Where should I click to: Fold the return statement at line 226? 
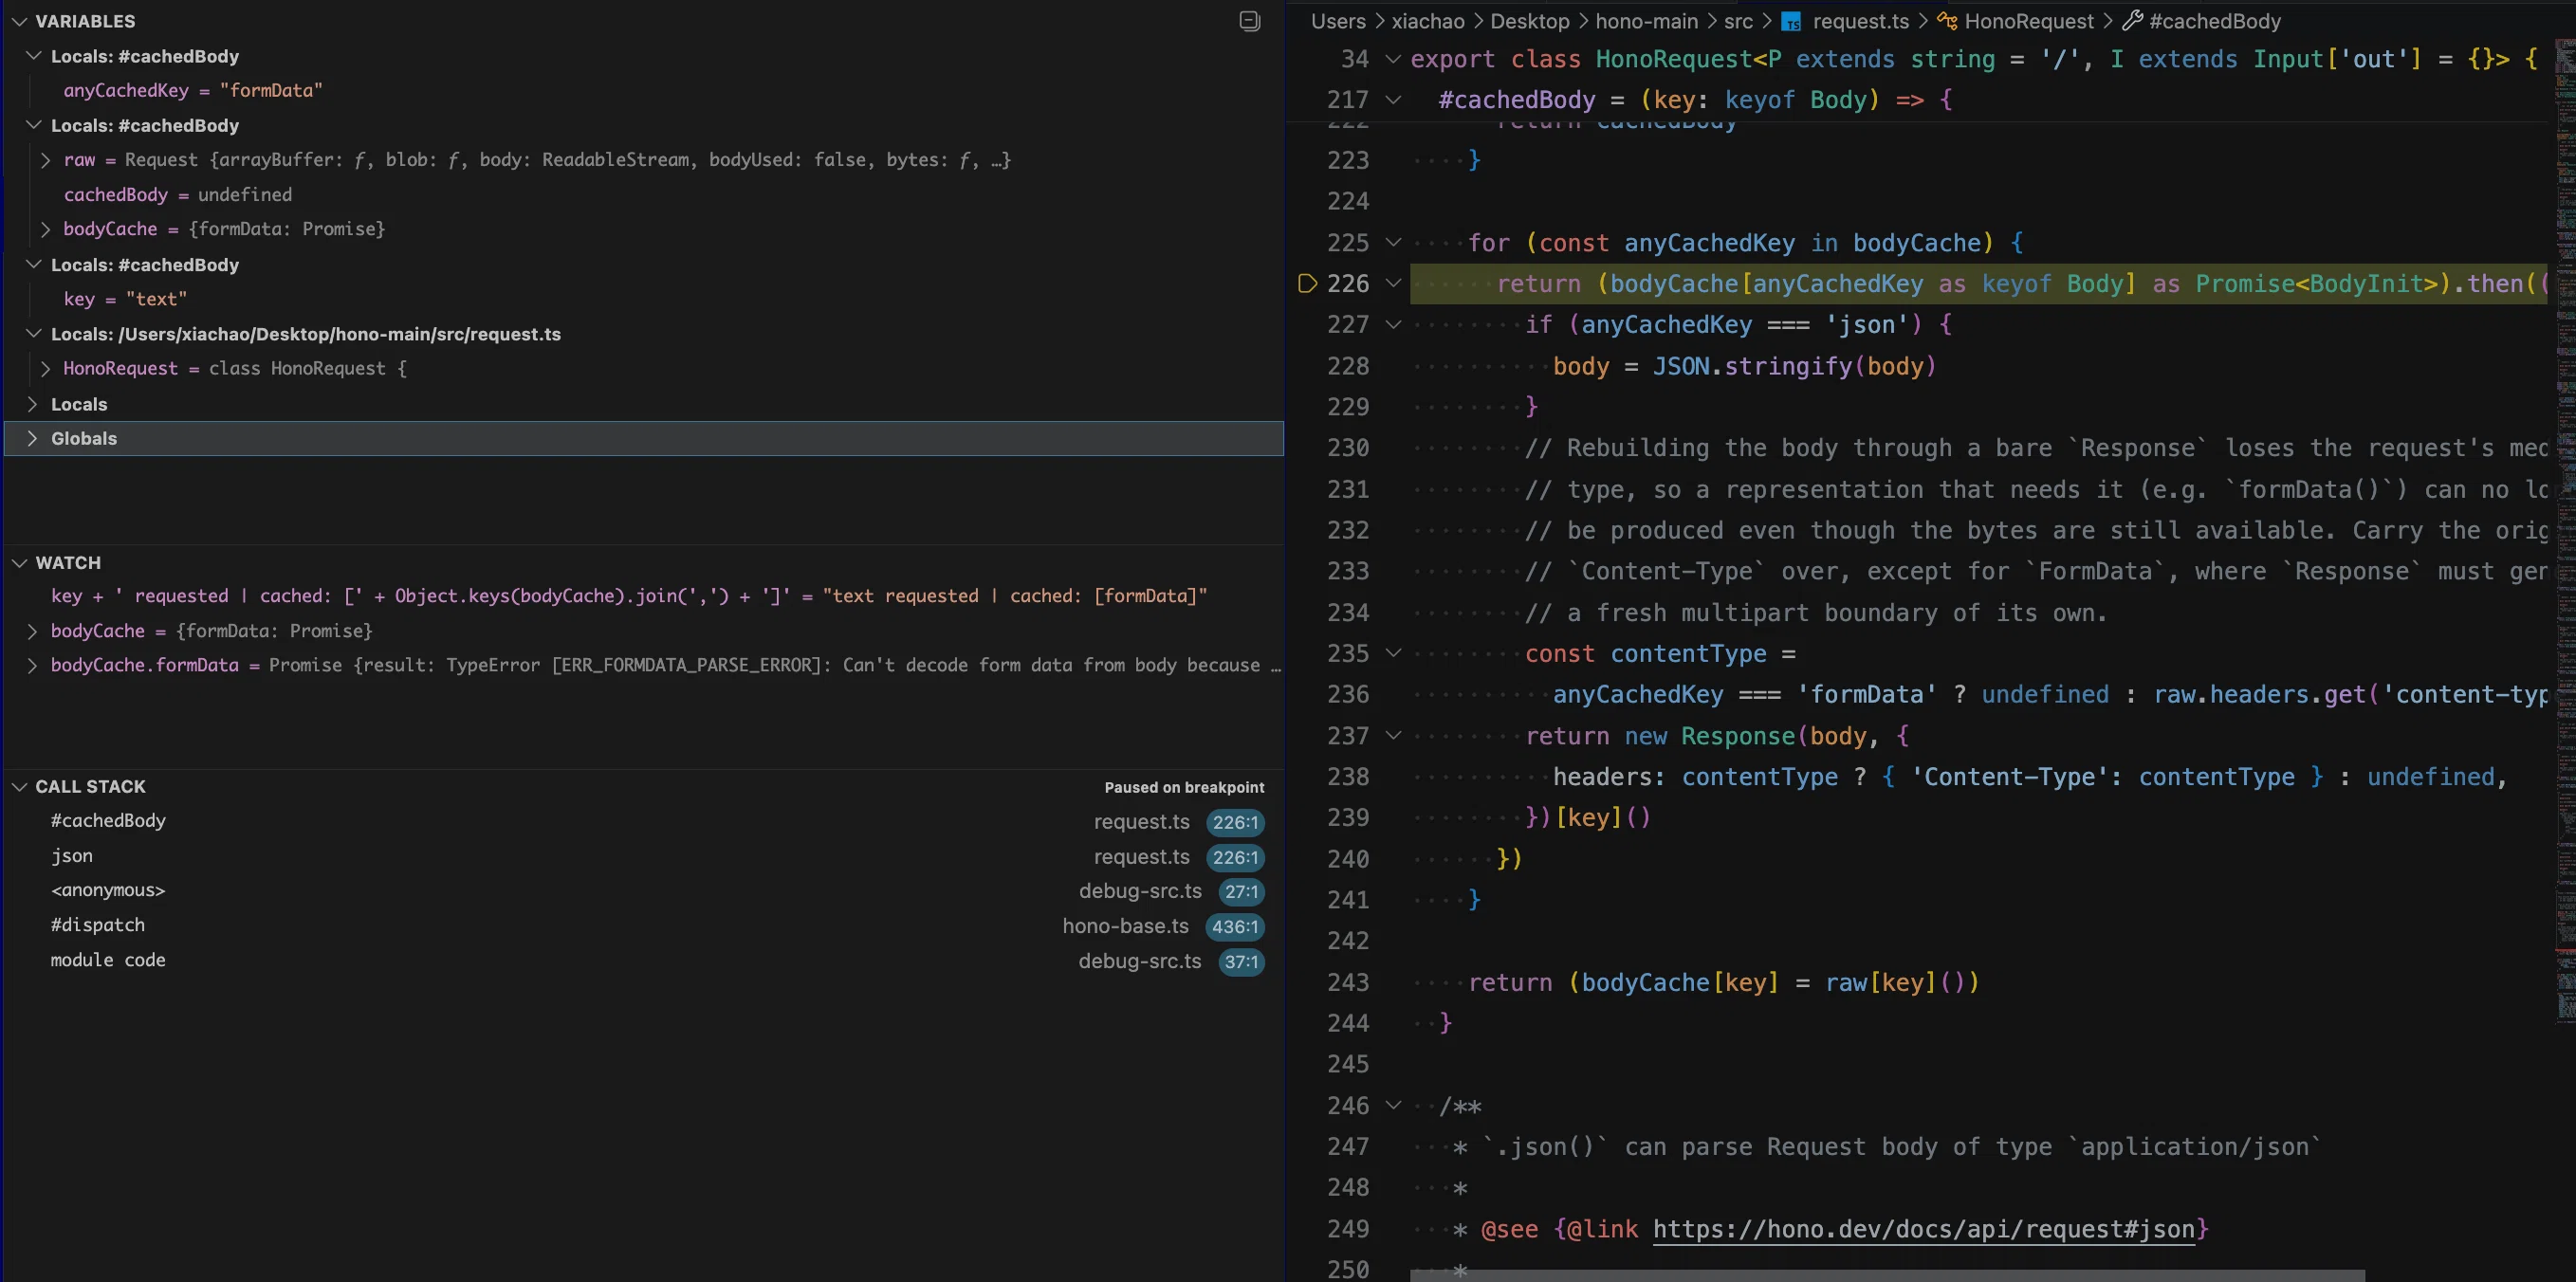(1393, 284)
